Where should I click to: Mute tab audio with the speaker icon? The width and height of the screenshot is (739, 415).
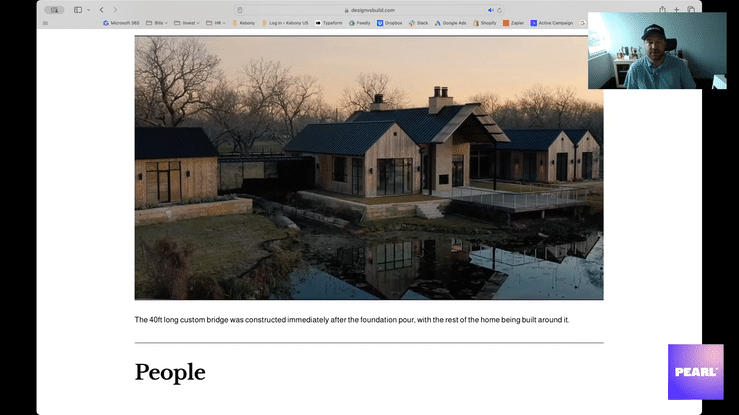tap(491, 10)
